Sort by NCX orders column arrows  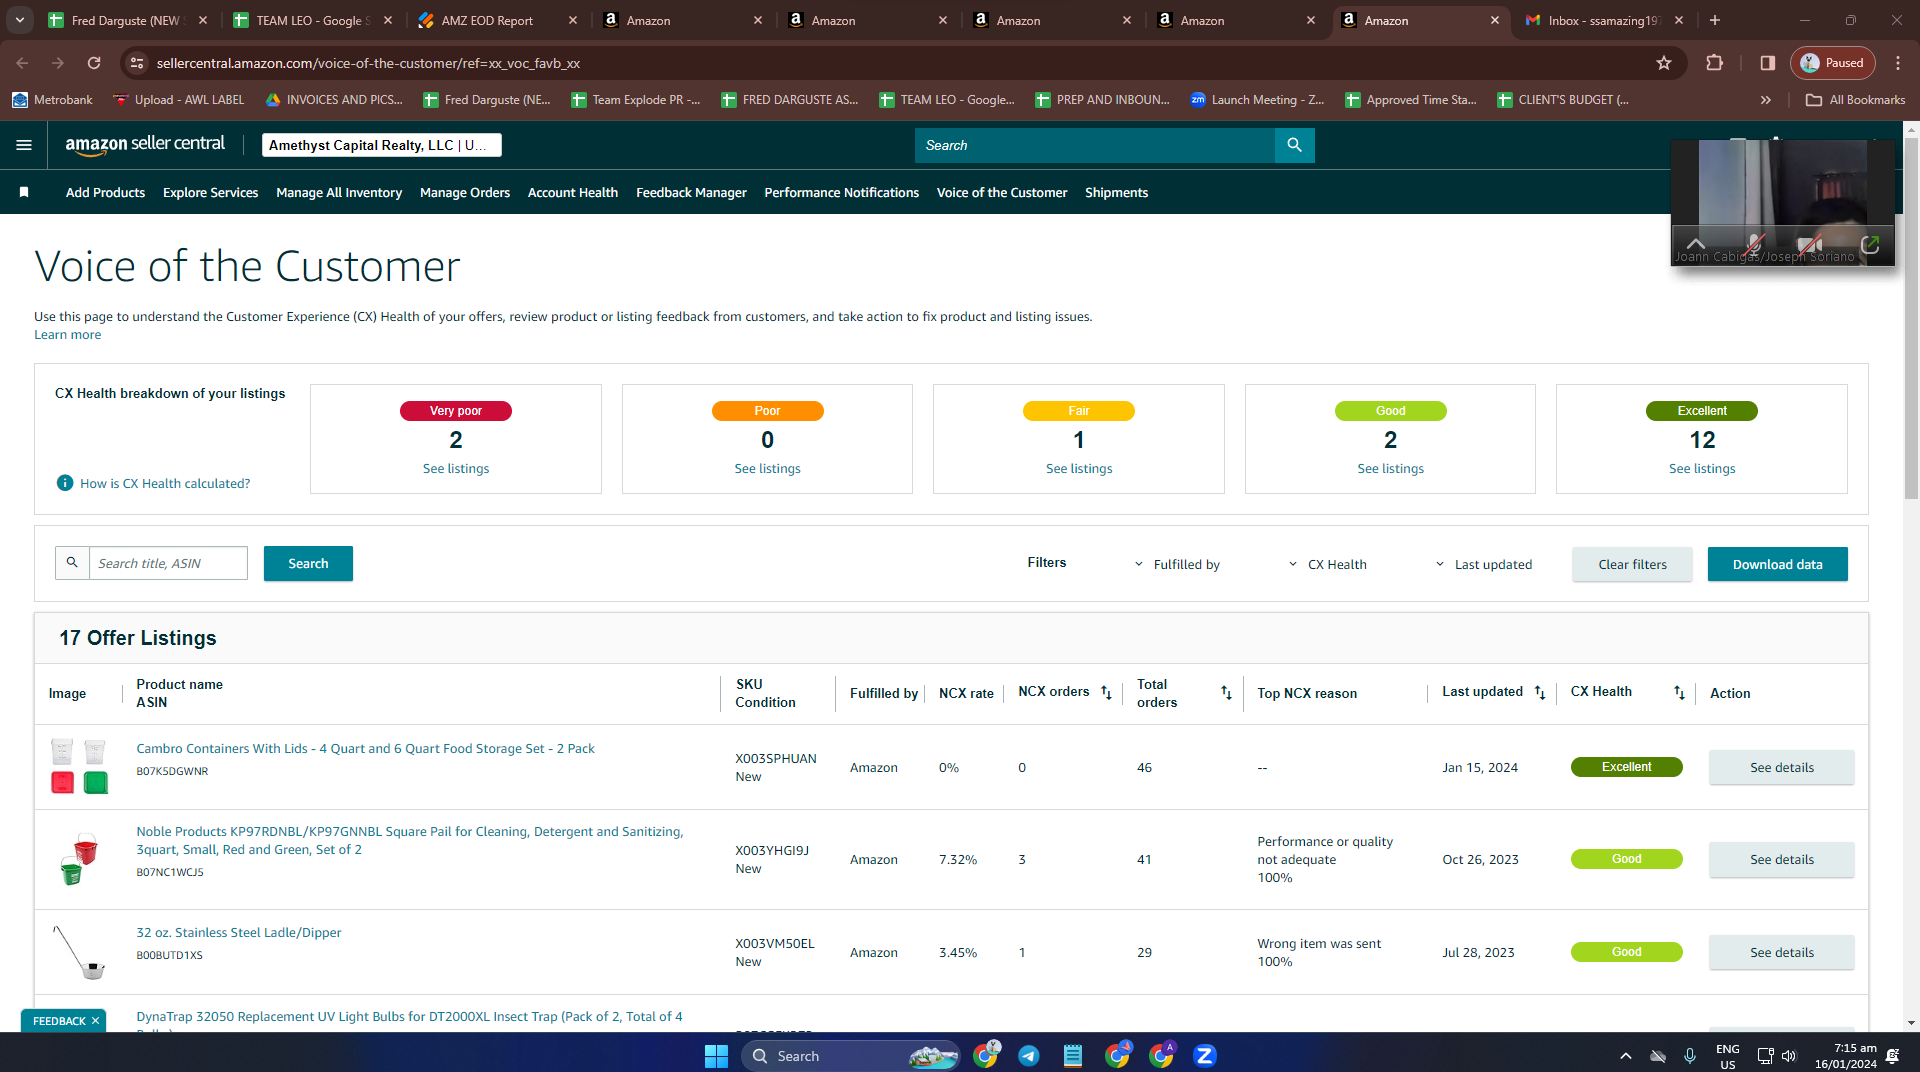click(1106, 692)
